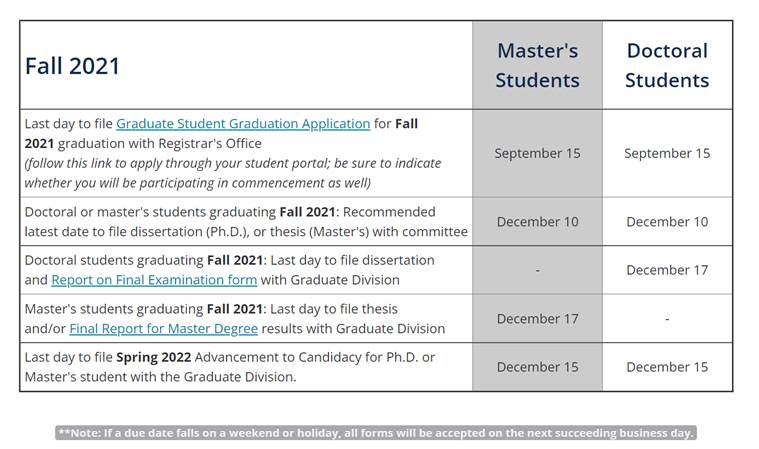Click September 15 in the Master's Students column

[537, 153]
